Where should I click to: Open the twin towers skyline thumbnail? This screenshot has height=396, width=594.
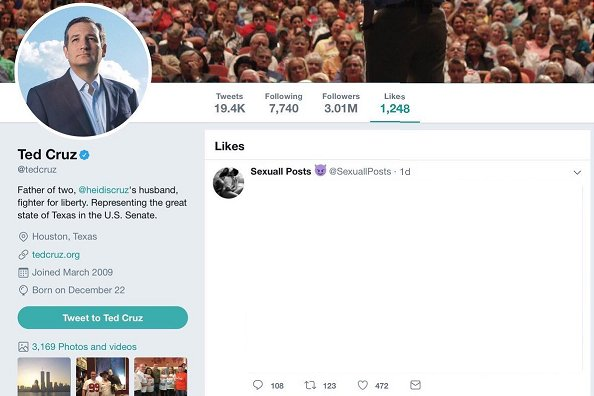pos(44,377)
